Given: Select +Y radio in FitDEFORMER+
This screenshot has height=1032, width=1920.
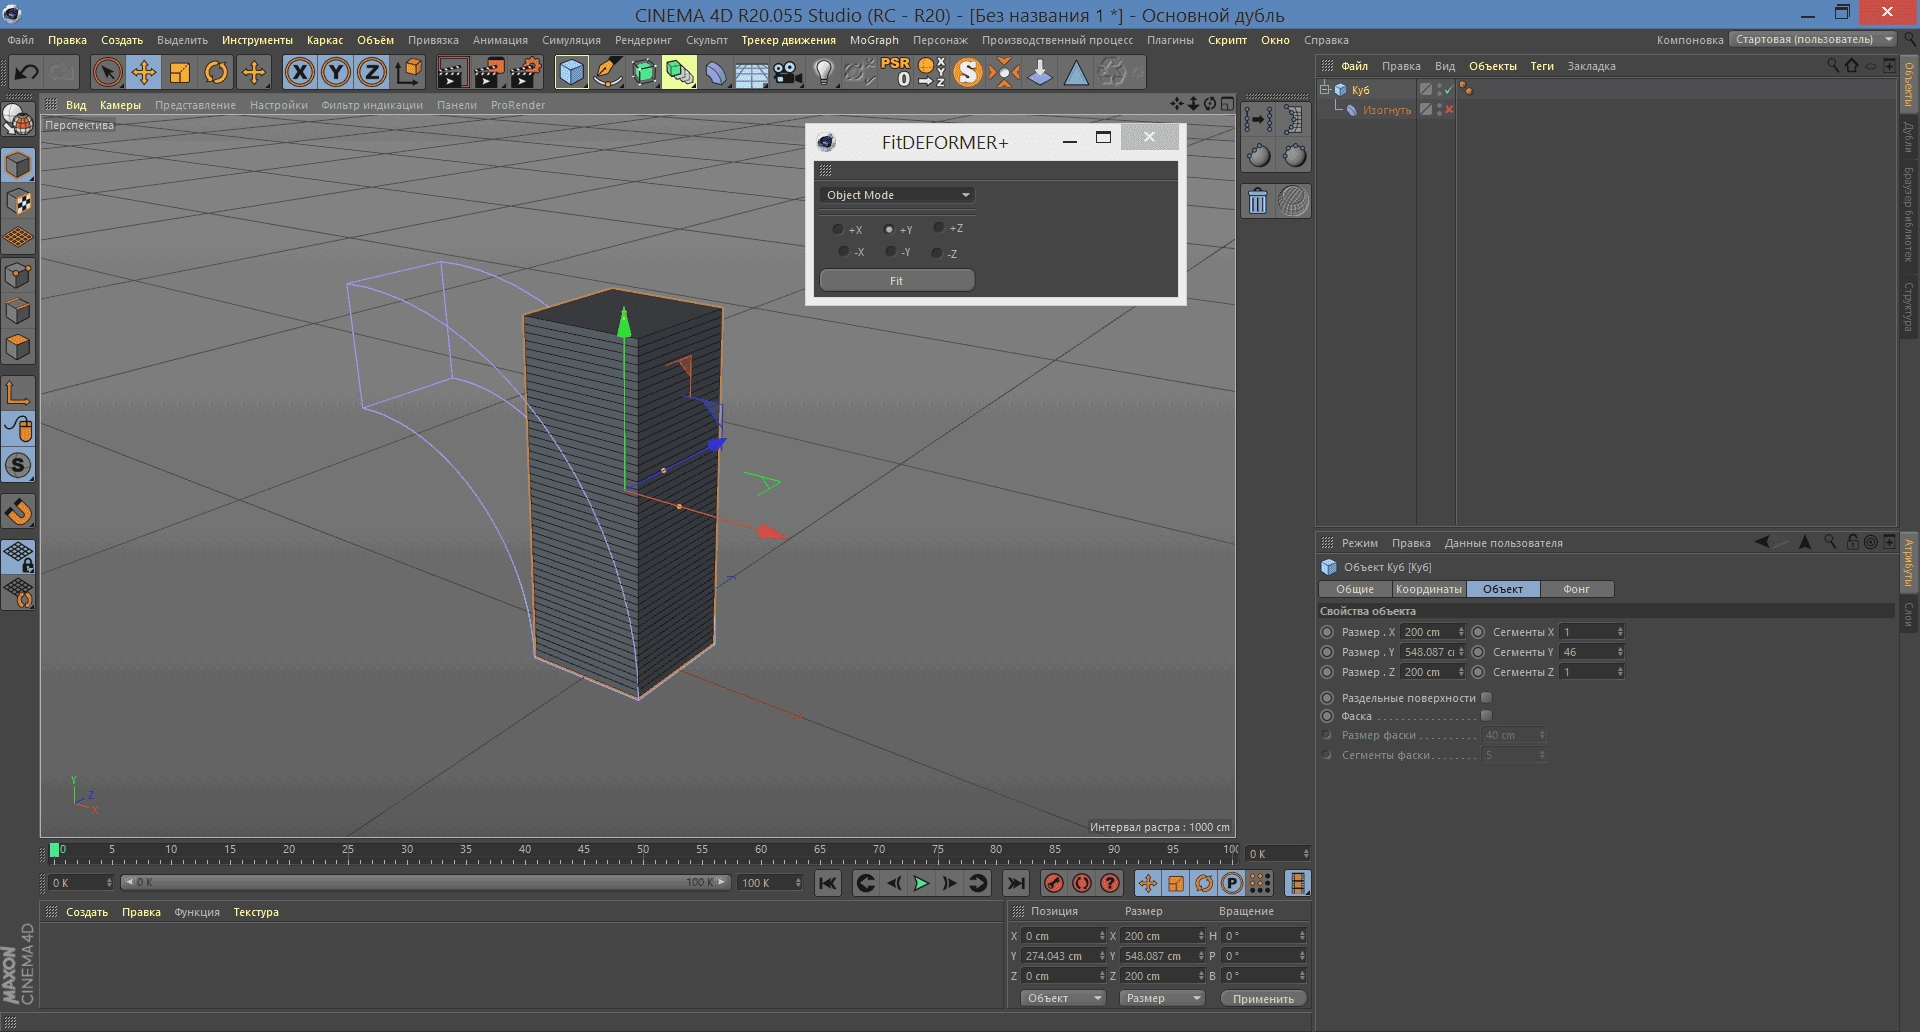Looking at the screenshot, I should 889,229.
